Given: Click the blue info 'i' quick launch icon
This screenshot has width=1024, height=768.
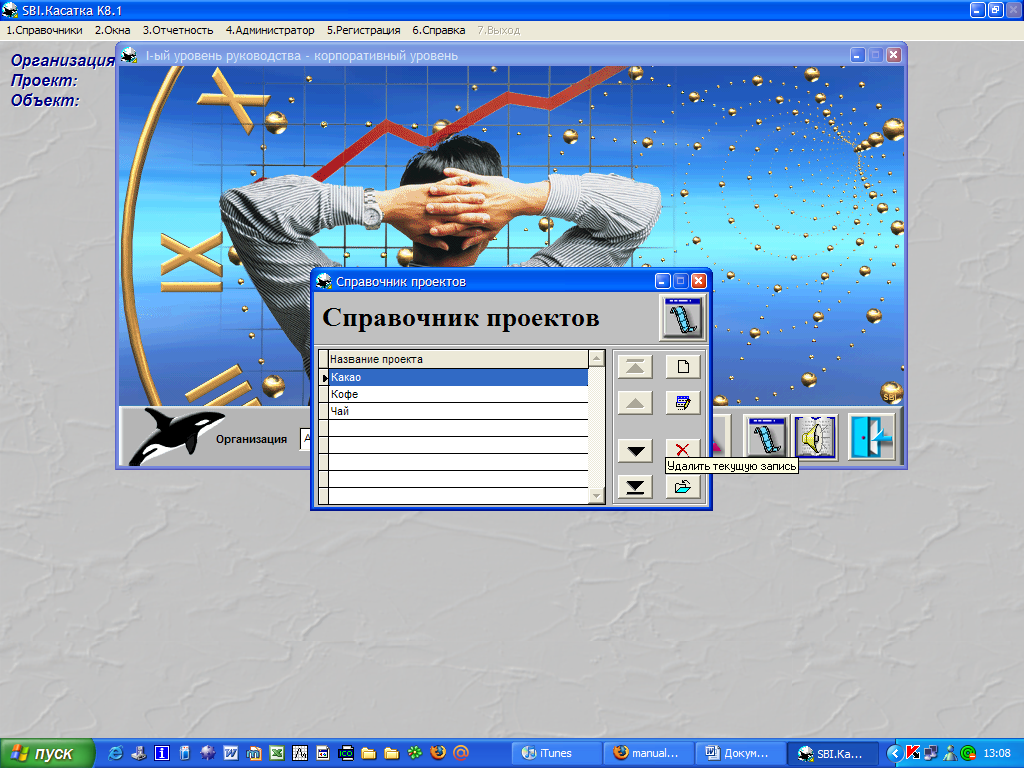Looking at the screenshot, I should click(161, 753).
